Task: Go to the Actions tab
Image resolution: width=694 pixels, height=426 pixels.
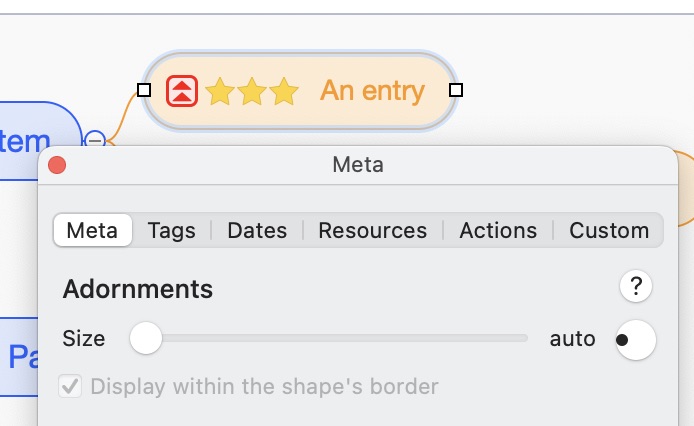Action: pos(498,230)
